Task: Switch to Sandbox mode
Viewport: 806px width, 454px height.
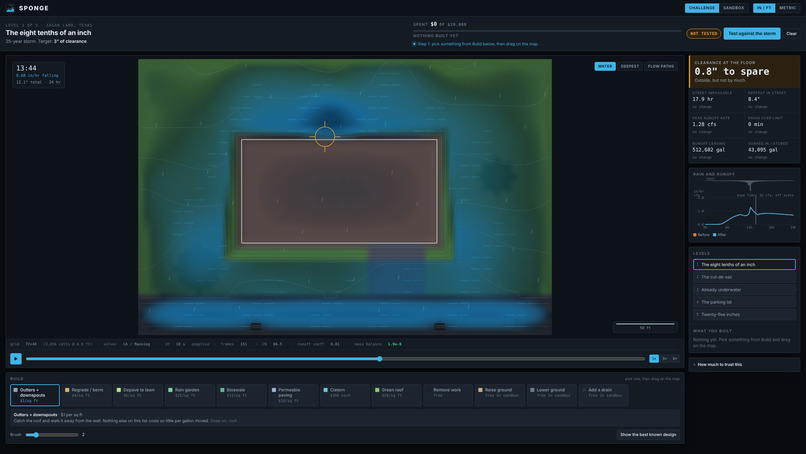Action: pyautogui.click(x=734, y=8)
